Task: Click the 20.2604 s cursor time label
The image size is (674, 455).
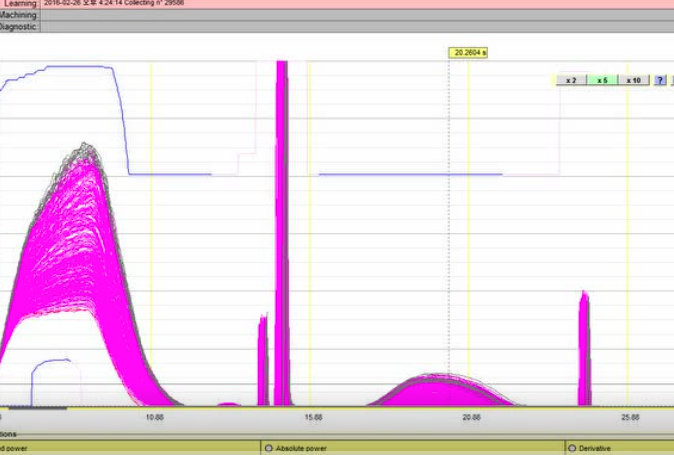Action: 469,52
